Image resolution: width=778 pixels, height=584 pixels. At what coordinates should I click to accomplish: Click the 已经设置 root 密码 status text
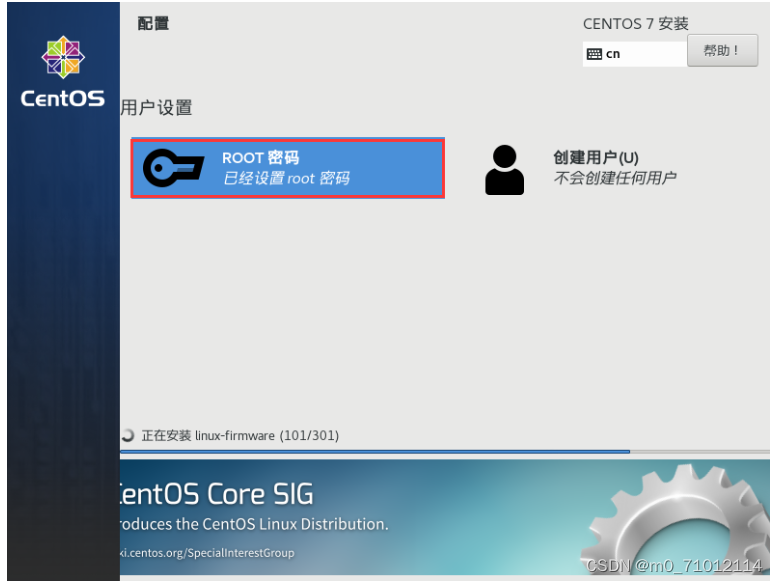[x=286, y=178]
